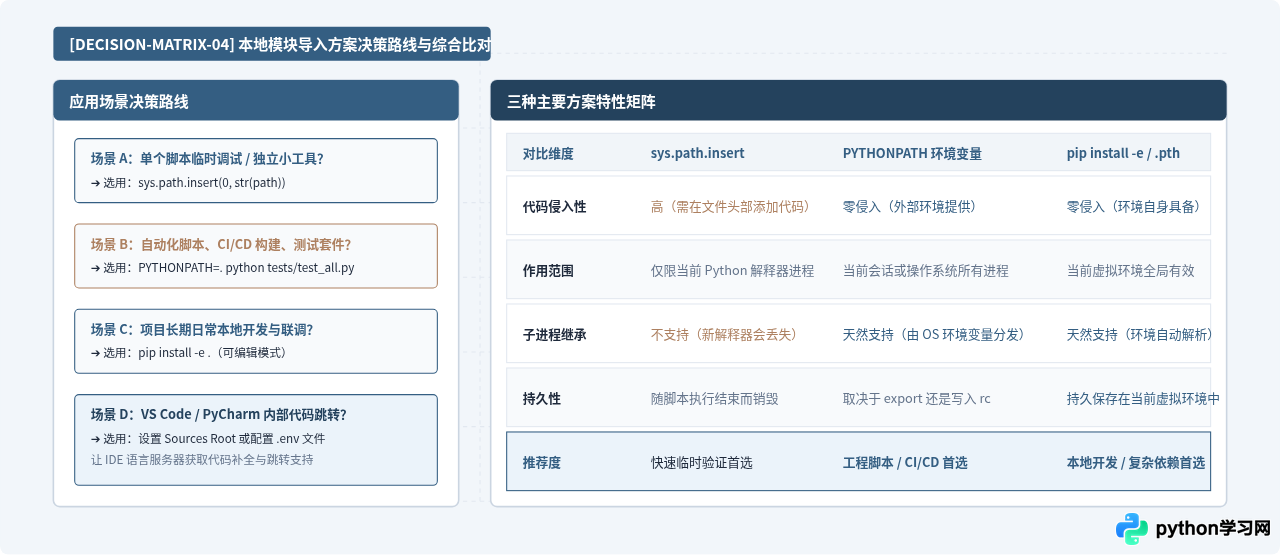Click the 推荐度 row label
1280x555 pixels.
[x=542, y=463]
